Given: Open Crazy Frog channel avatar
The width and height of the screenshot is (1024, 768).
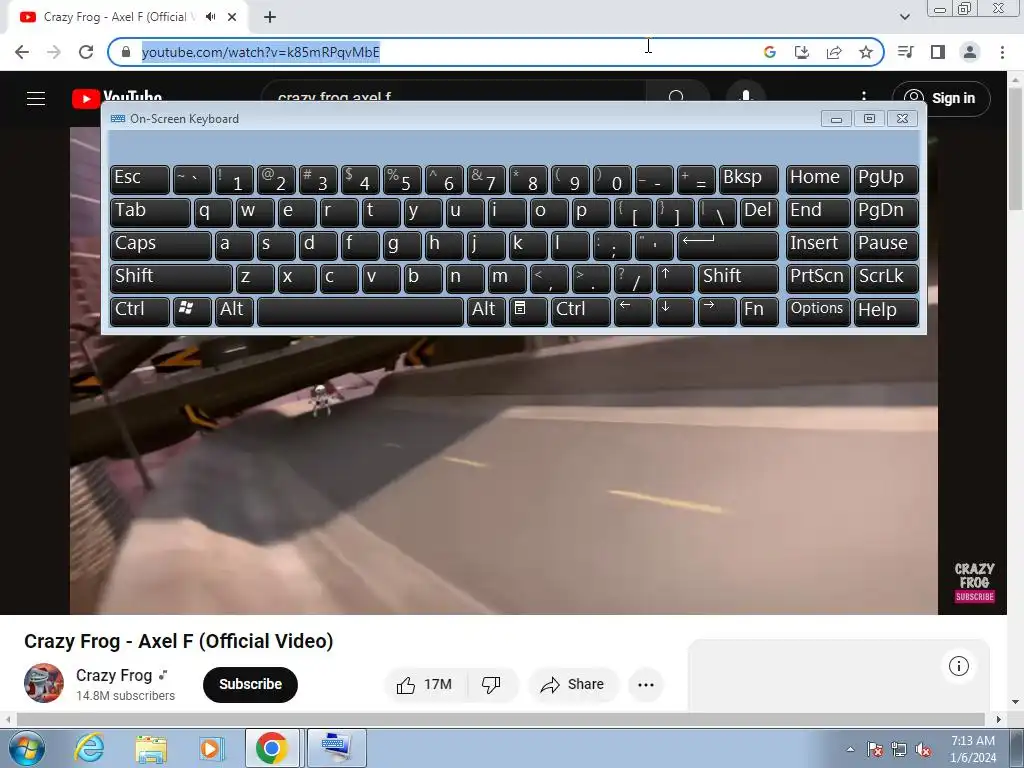Looking at the screenshot, I should (x=44, y=683).
